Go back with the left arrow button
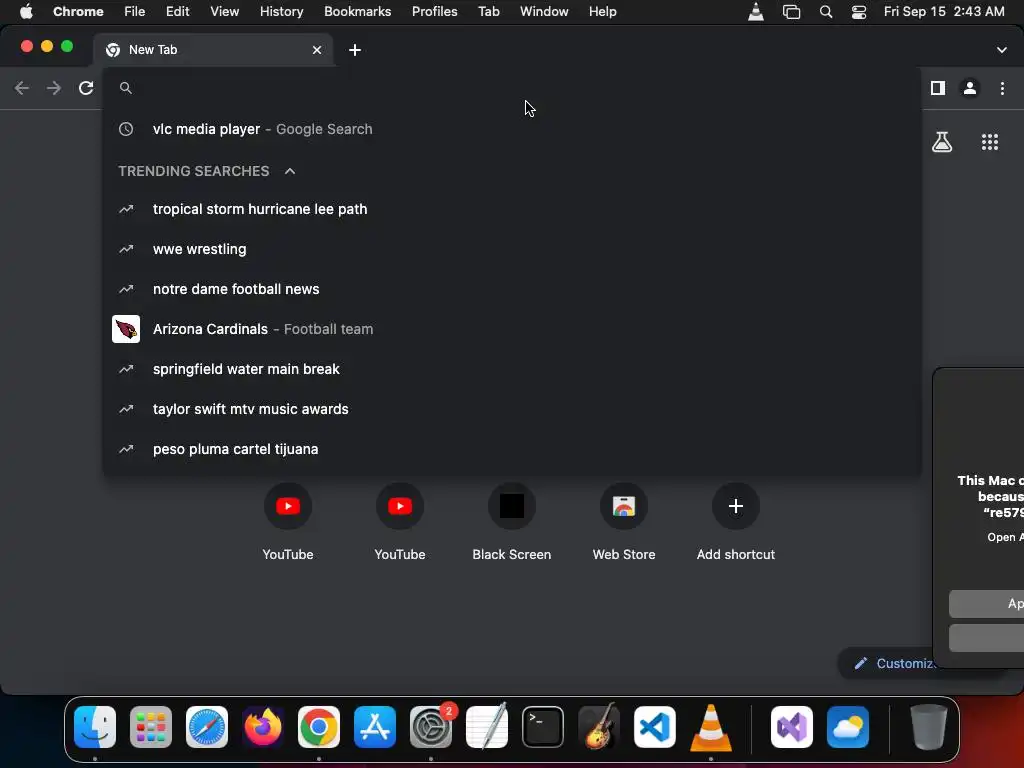Screen dimensions: 1024x768 click(22, 88)
